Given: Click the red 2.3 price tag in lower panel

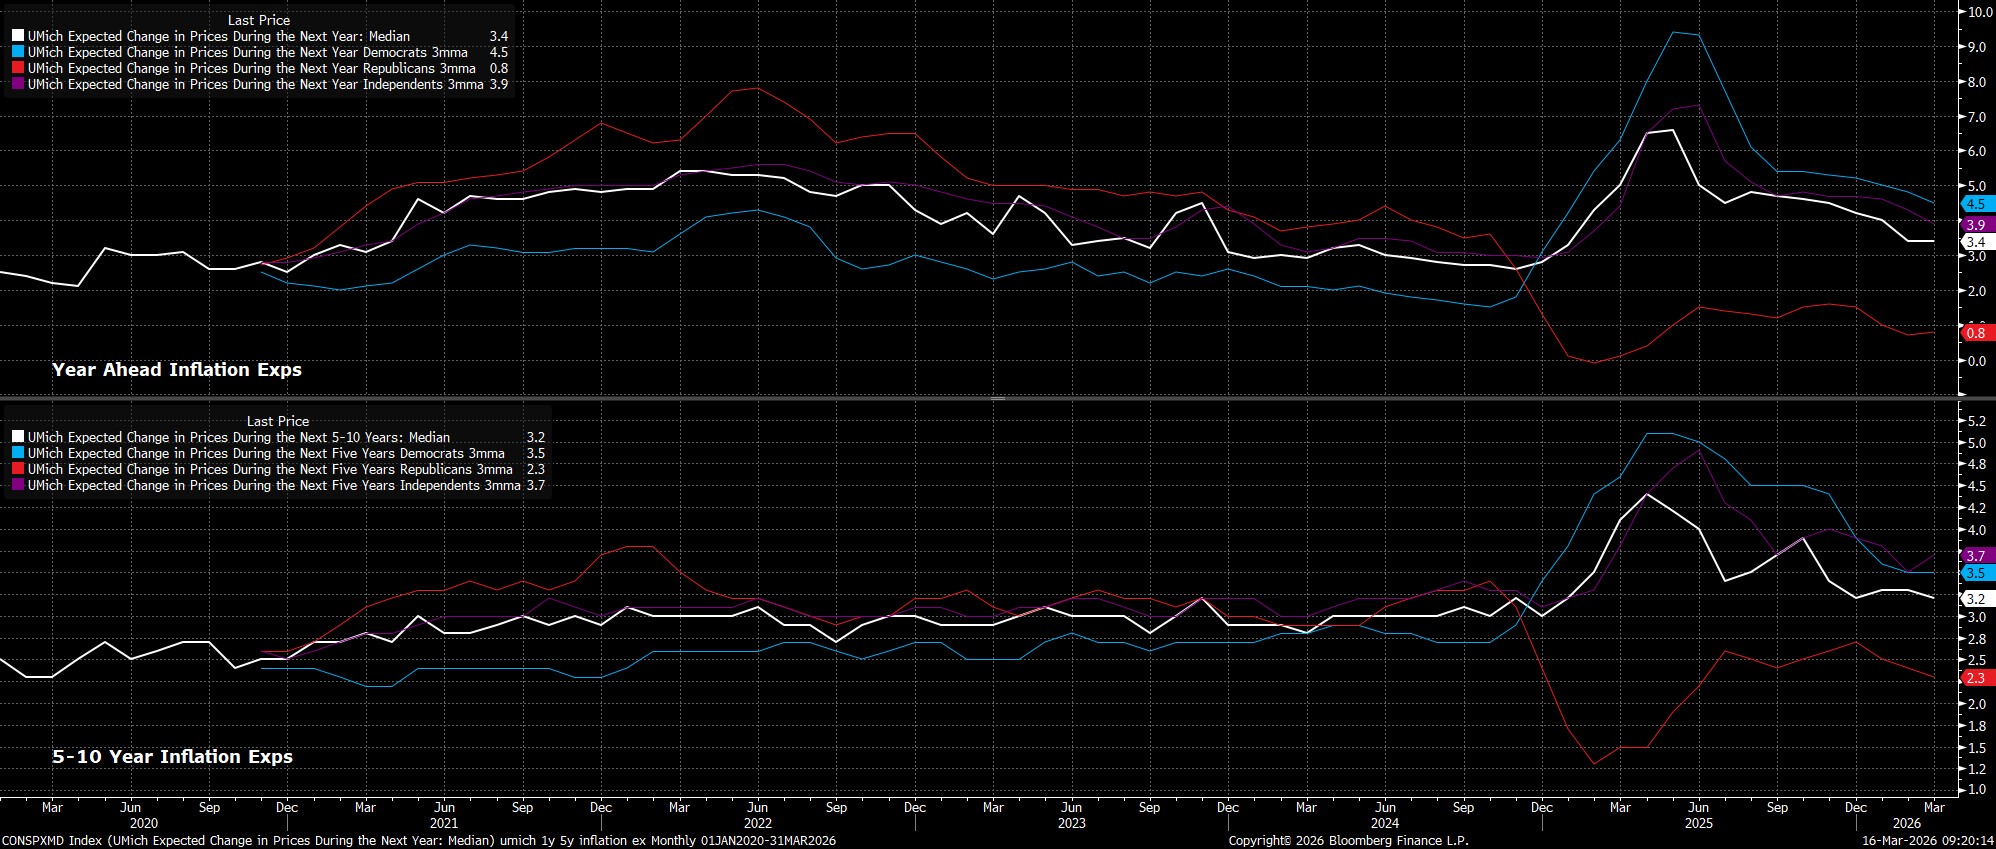Looking at the screenshot, I should [x=1976, y=678].
